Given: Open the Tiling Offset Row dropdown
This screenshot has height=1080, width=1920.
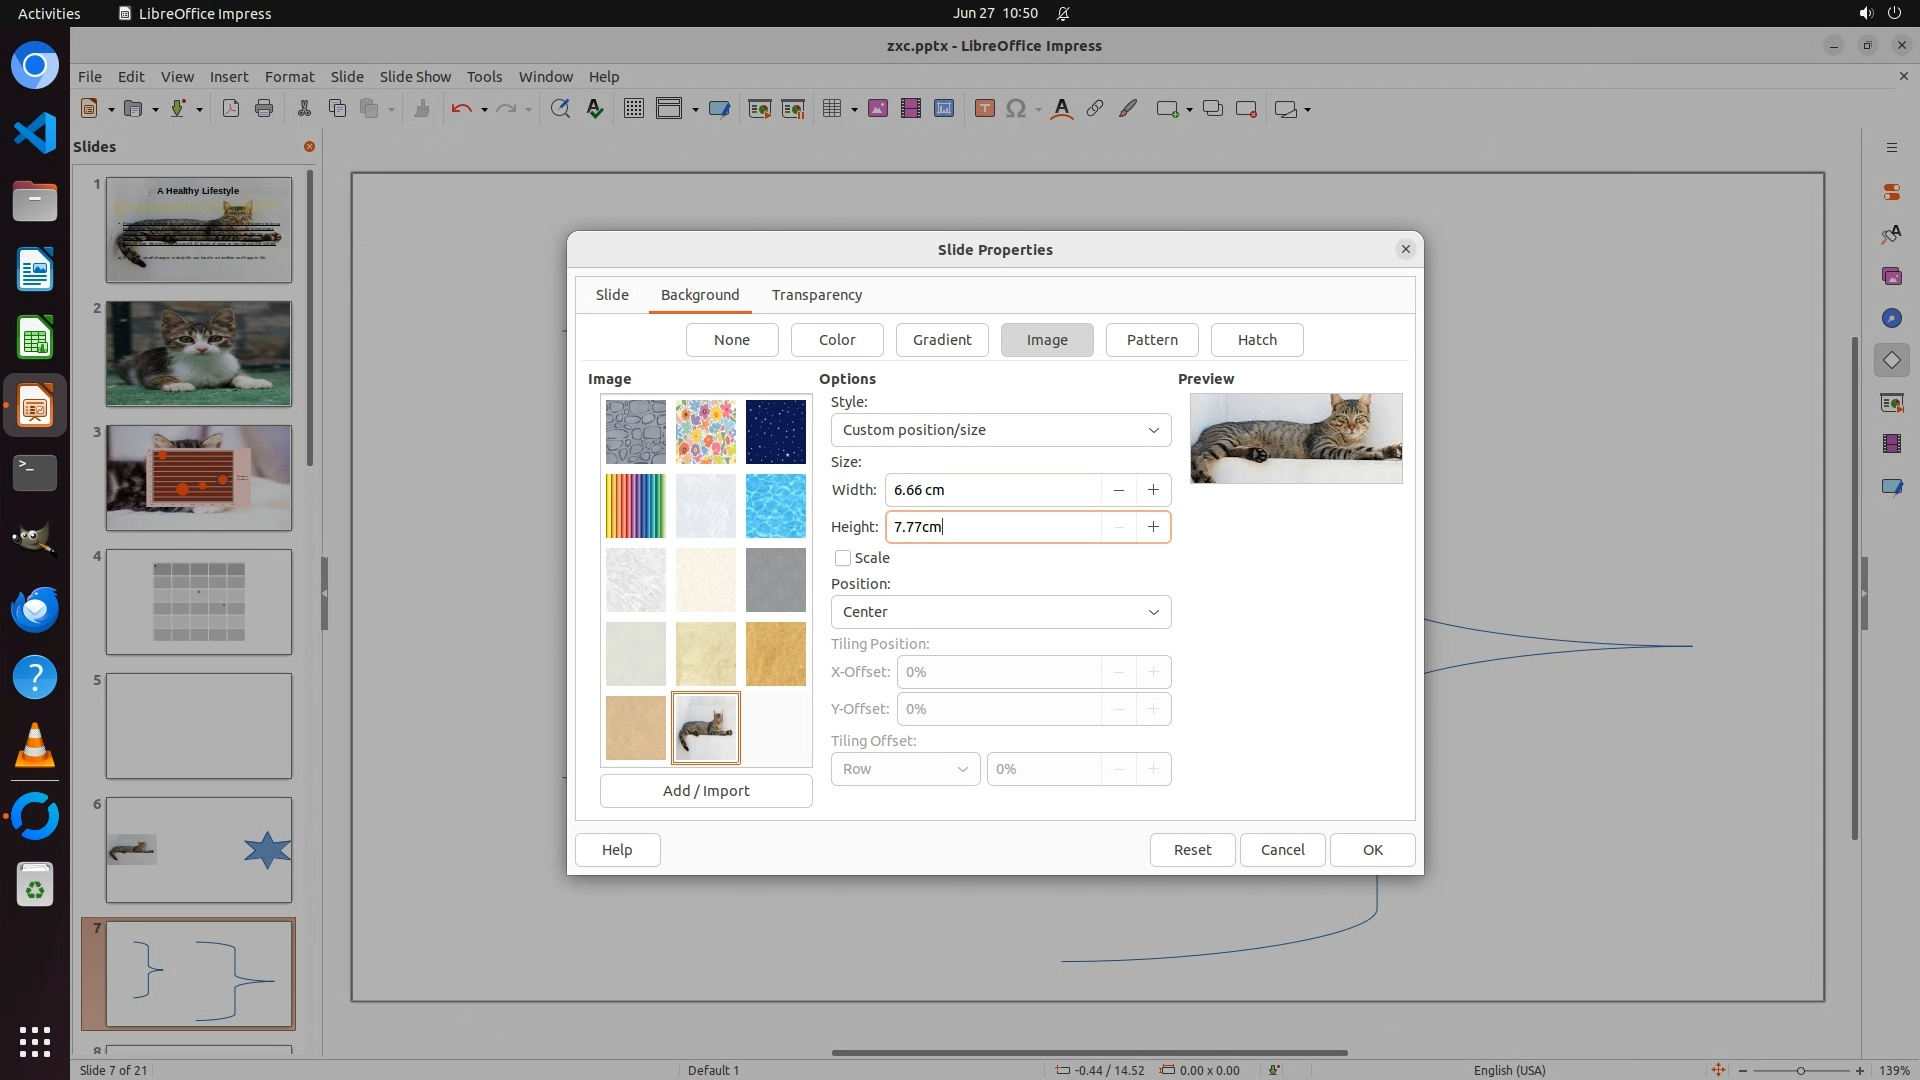Looking at the screenshot, I should [905, 769].
